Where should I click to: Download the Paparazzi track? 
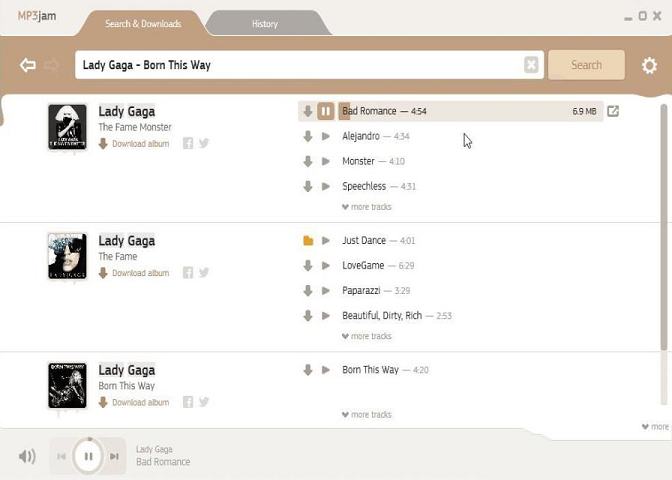(x=308, y=291)
